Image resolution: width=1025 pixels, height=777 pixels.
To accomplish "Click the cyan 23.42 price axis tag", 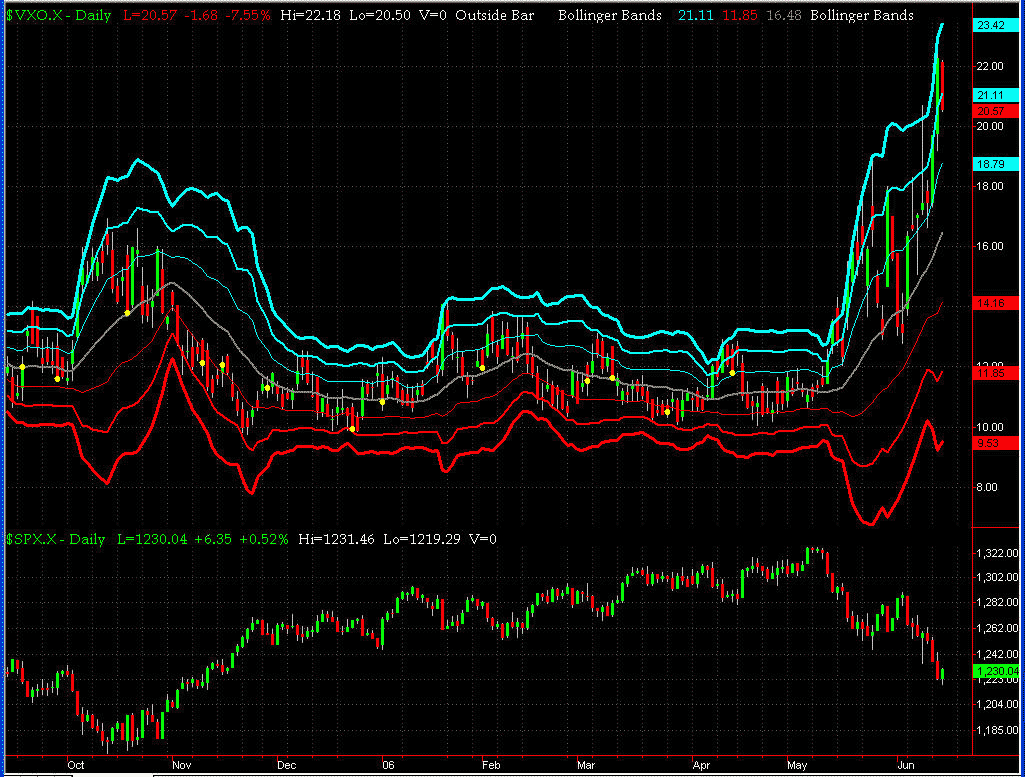I will click(x=996, y=25).
